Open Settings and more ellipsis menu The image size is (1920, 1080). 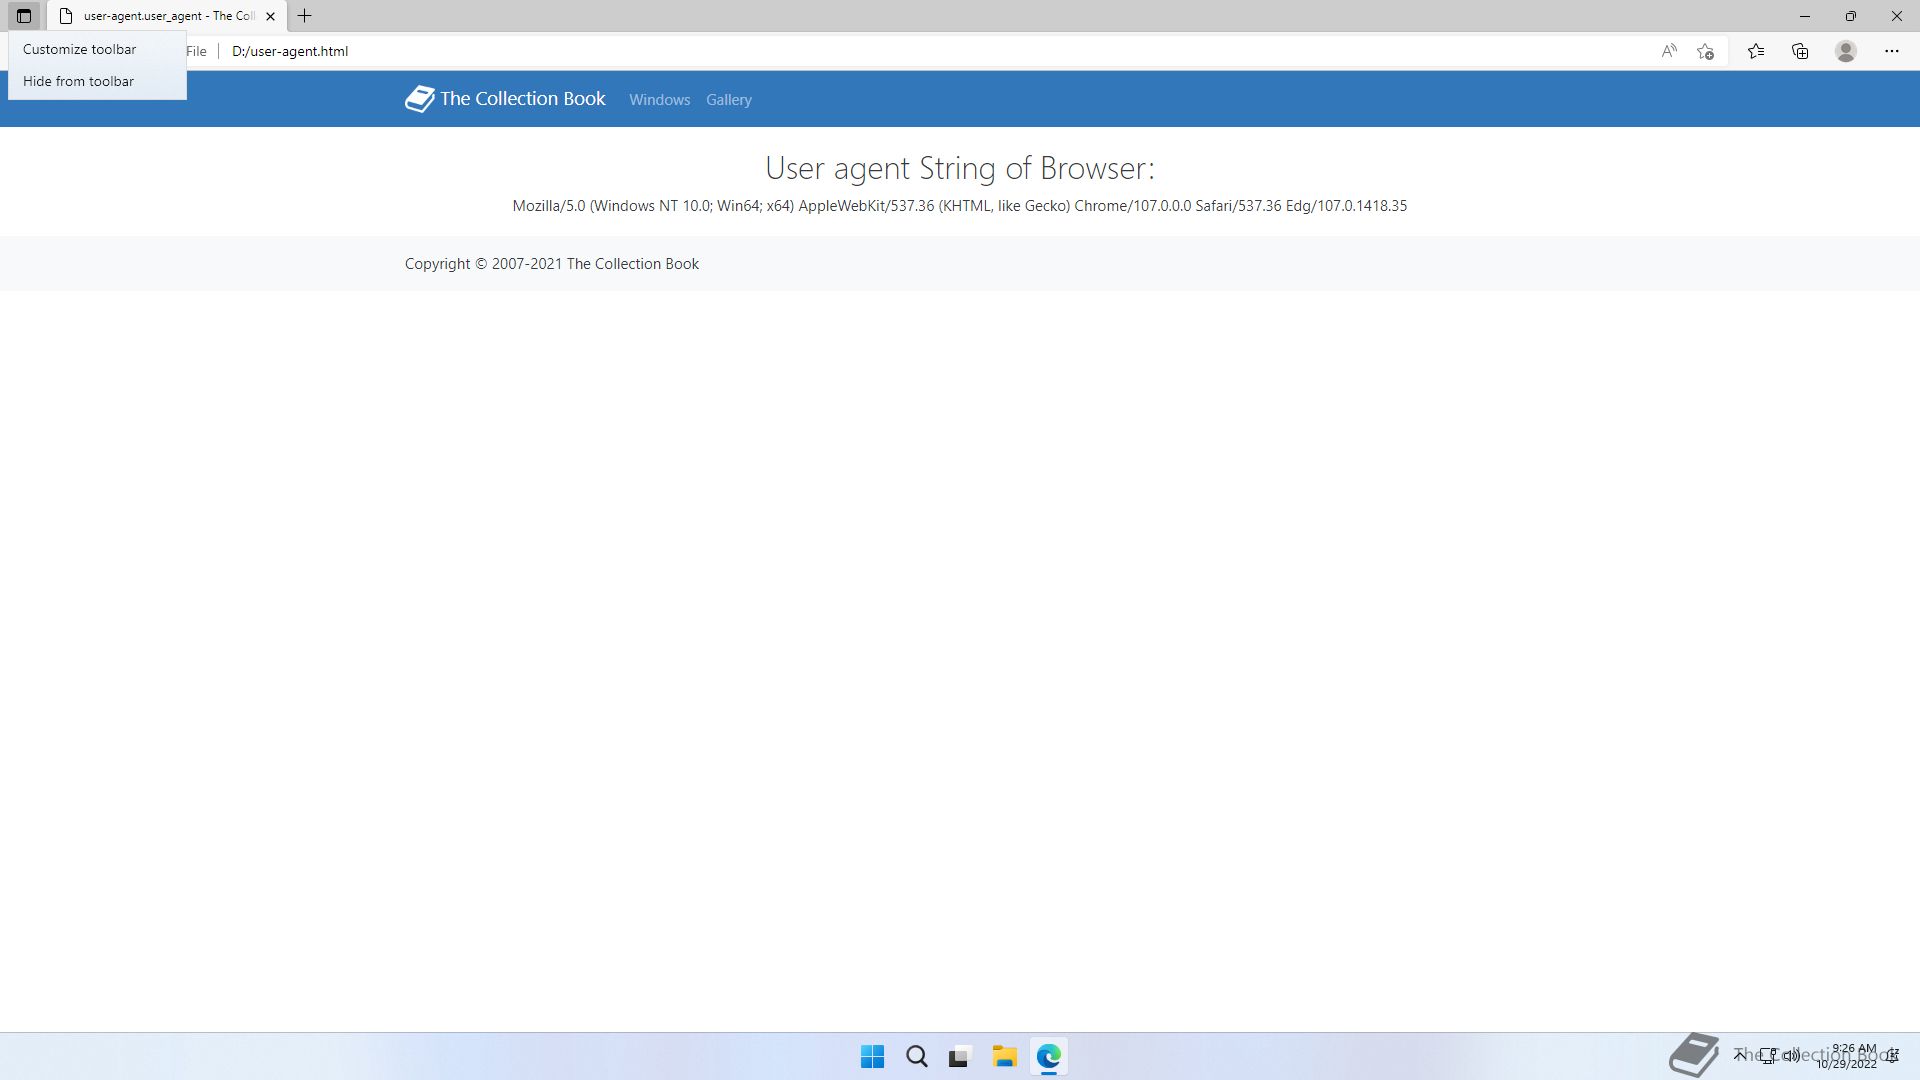coord(1891,51)
